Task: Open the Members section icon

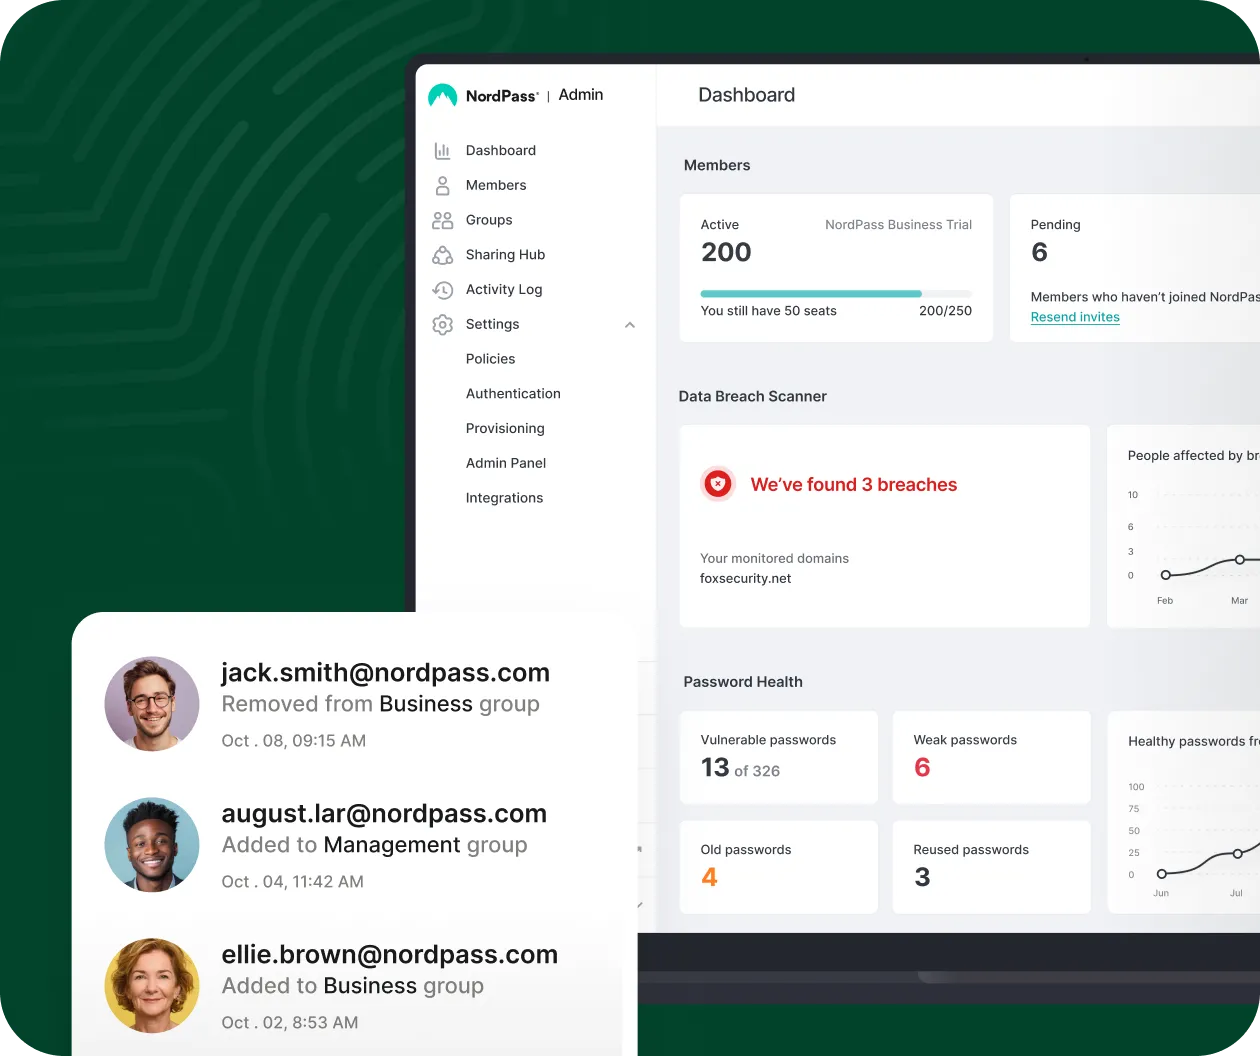Action: 443,185
